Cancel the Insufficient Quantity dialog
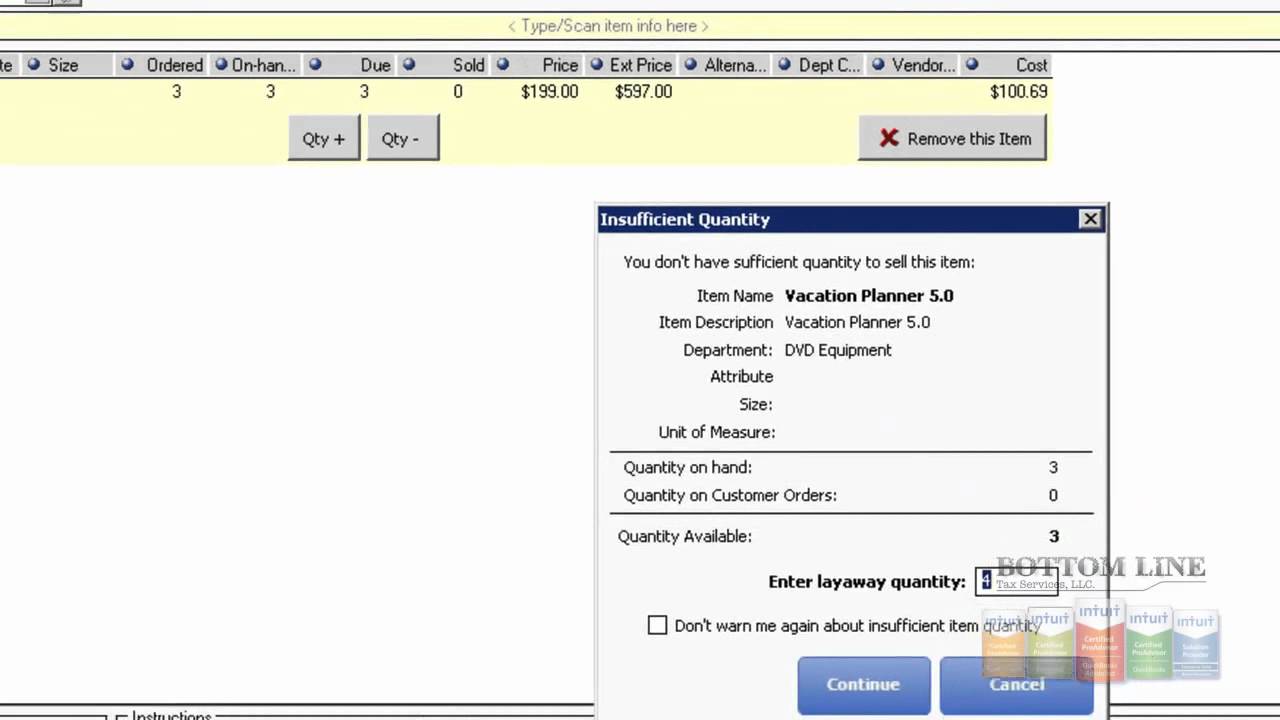 (1016, 684)
